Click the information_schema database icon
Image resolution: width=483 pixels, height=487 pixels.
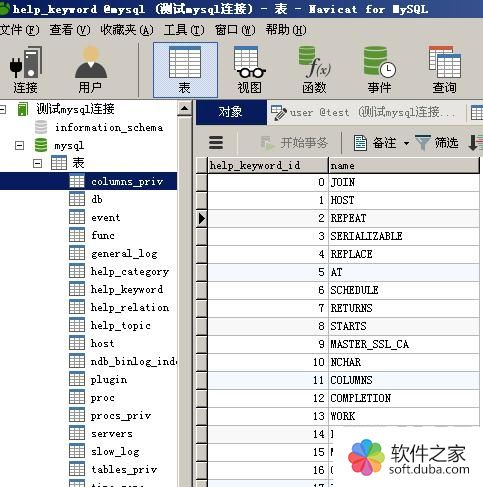41,127
